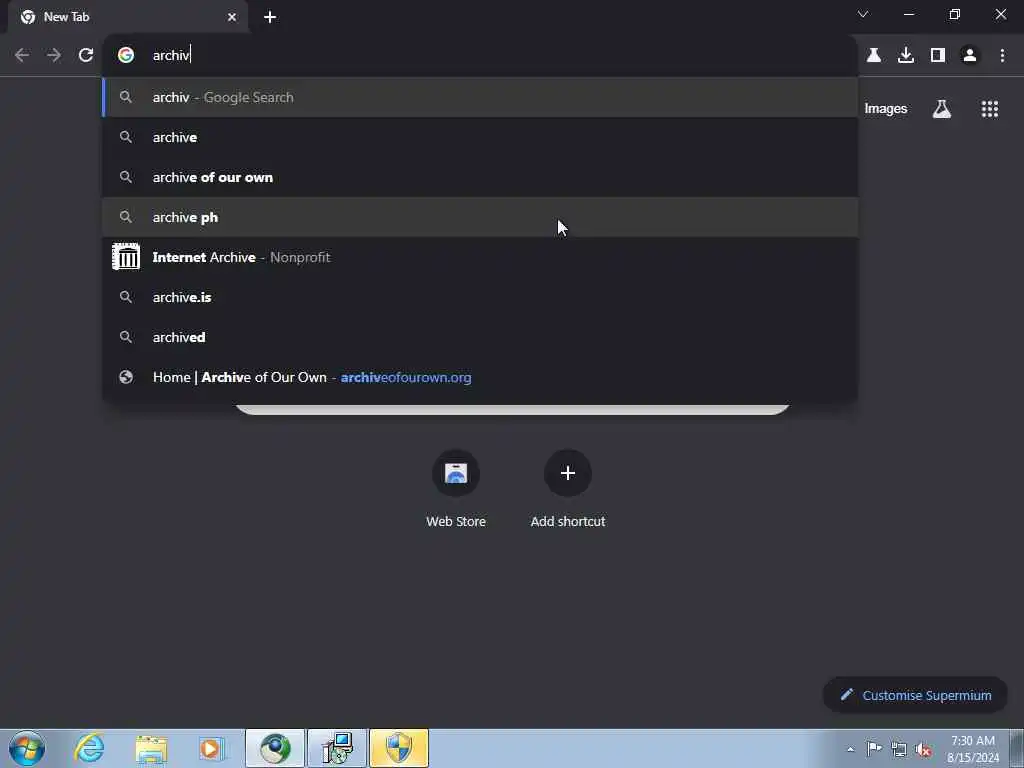Reload the page with the refresh icon

coord(86,56)
